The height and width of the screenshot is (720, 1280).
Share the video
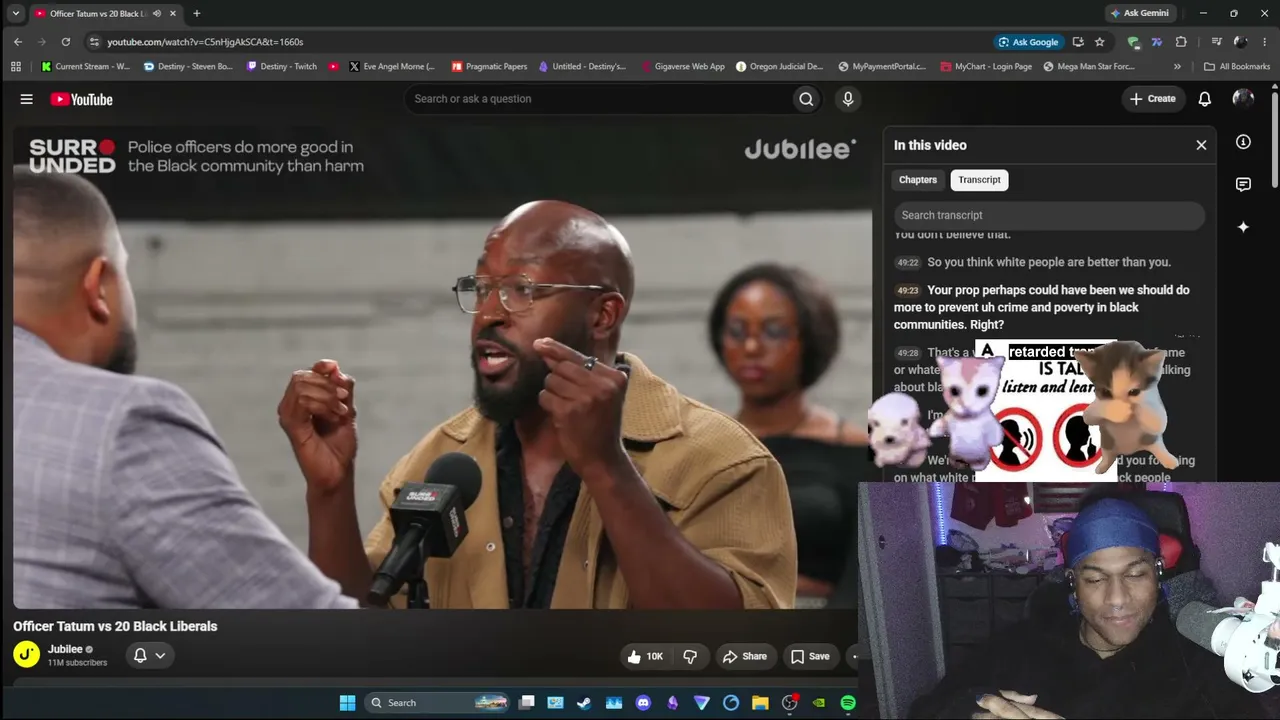[745, 656]
